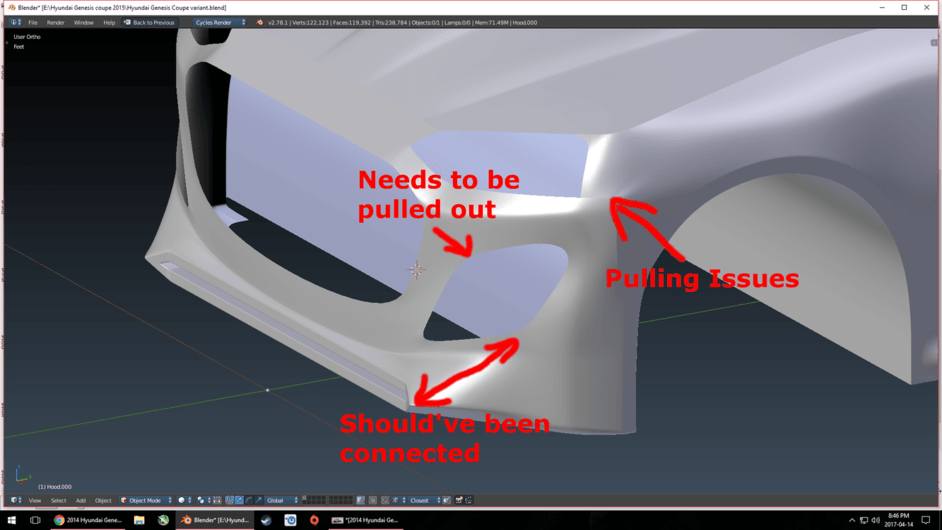Toggle snap during transform
The height and width of the screenshot is (530, 942).
[x=385, y=500]
